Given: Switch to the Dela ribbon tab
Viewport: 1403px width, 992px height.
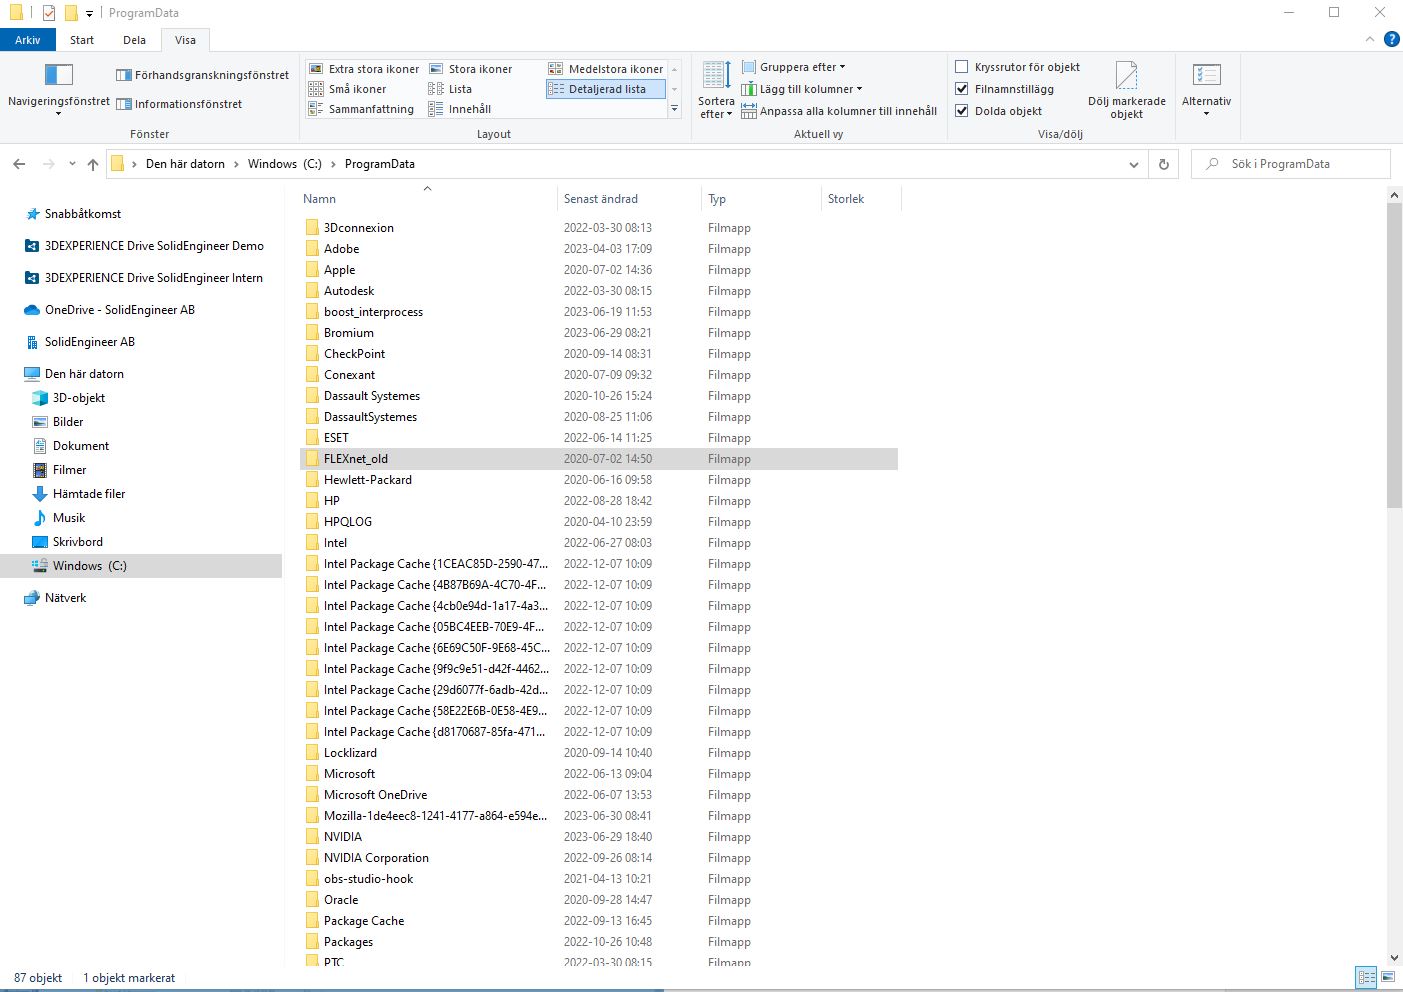Looking at the screenshot, I should (134, 40).
